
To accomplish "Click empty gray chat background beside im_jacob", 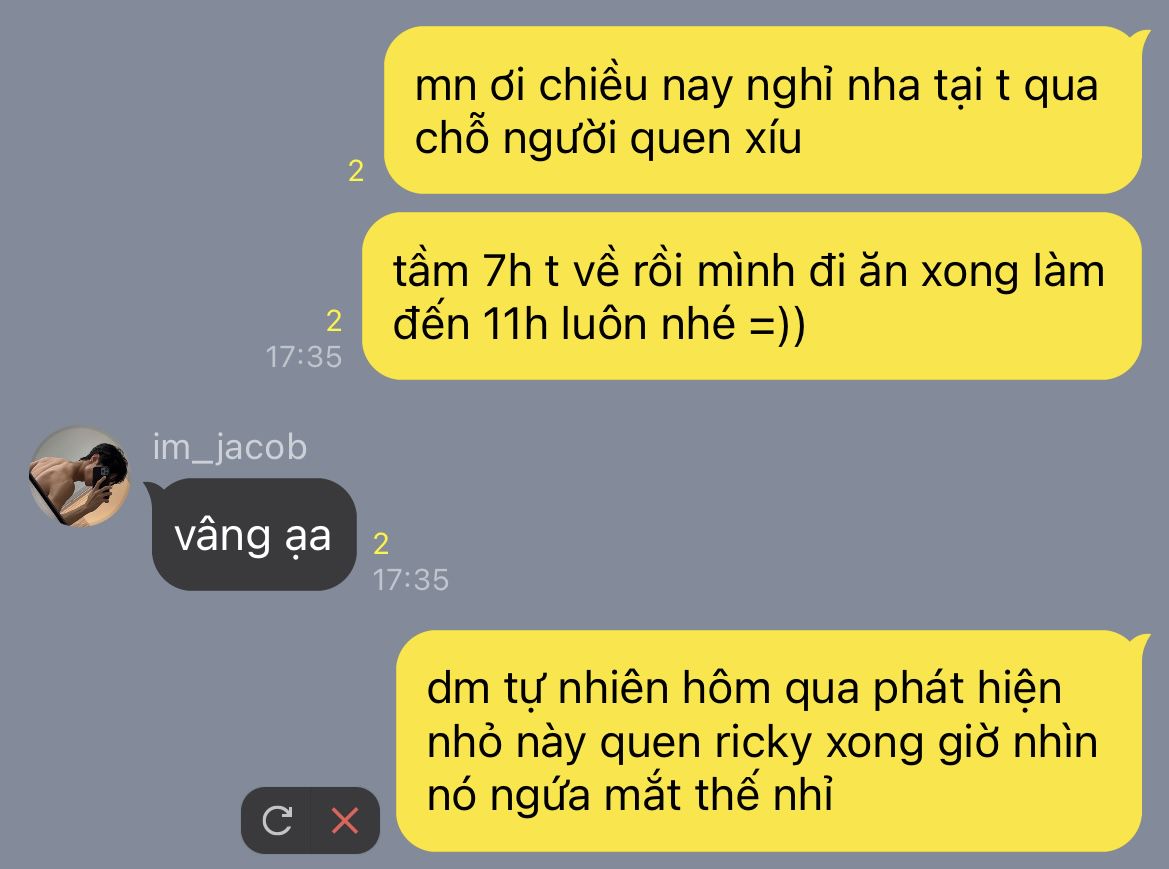I will [x=746, y=507].
